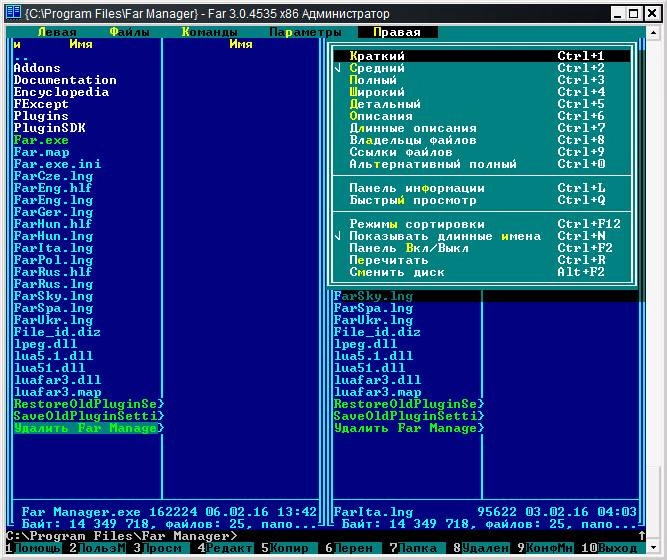Select the Полный view mode

pyautogui.click(x=482, y=80)
